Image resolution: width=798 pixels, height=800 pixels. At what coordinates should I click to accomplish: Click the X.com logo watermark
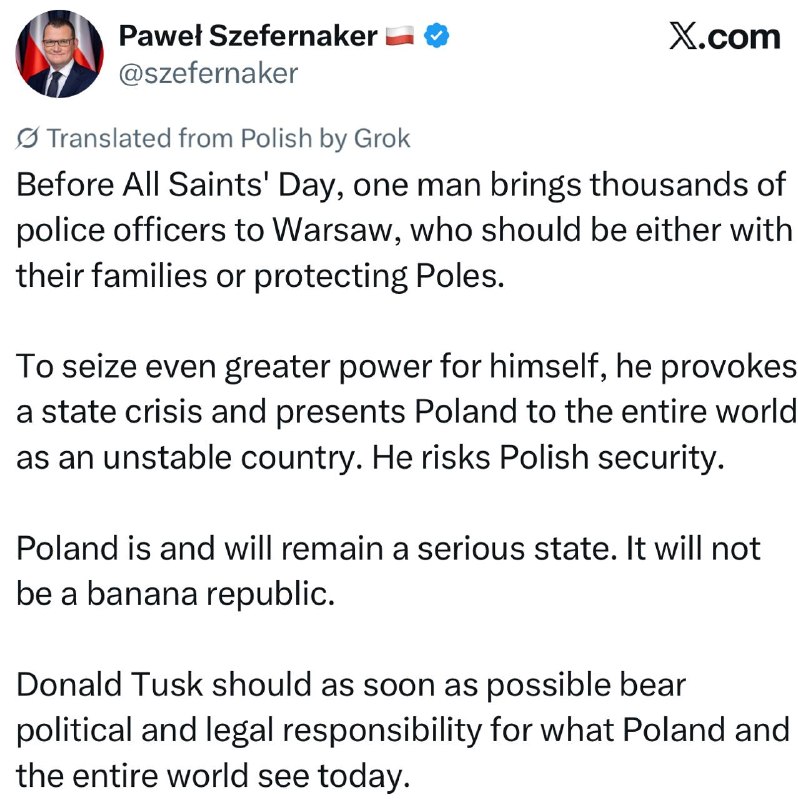pyautogui.click(x=725, y=37)
